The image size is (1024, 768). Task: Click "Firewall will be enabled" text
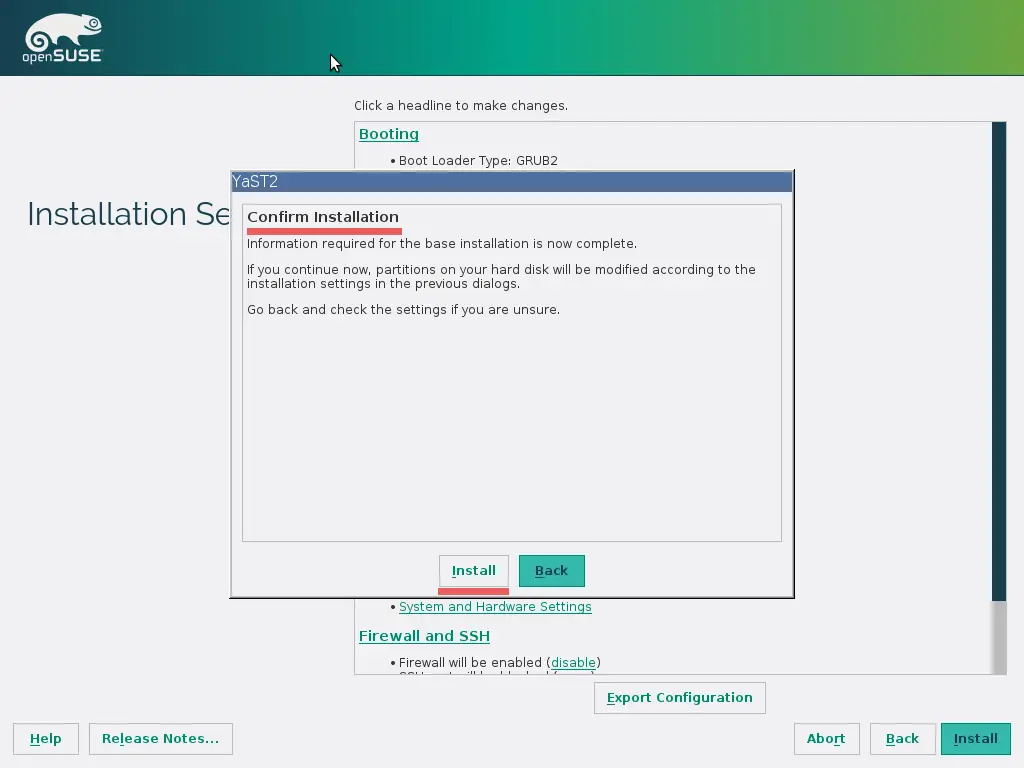(470, 662)
